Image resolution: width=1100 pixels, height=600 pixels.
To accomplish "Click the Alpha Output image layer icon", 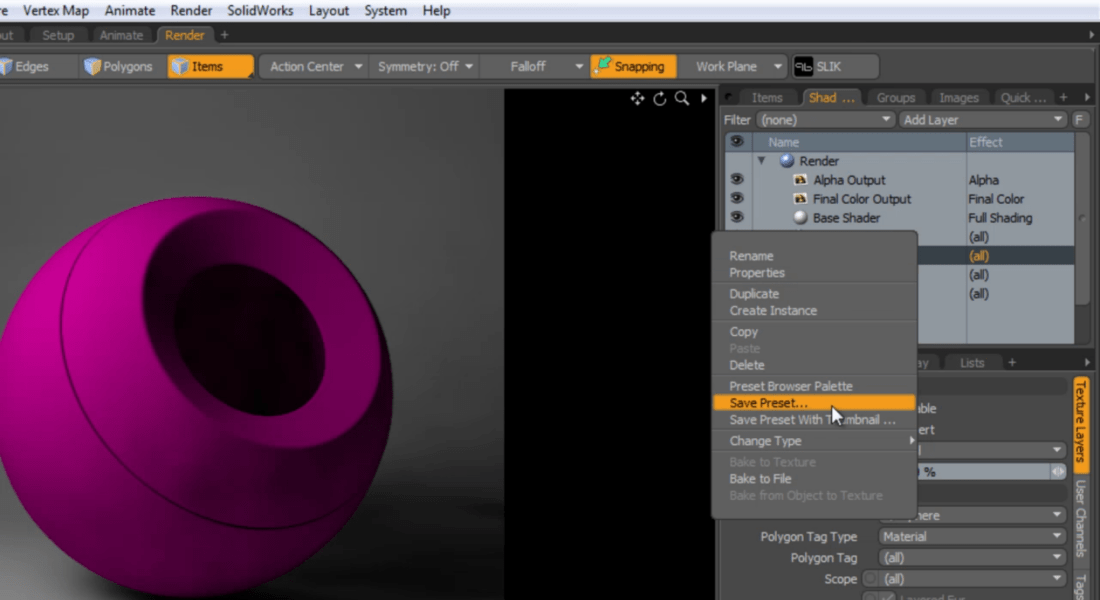I will click(799, 179).
